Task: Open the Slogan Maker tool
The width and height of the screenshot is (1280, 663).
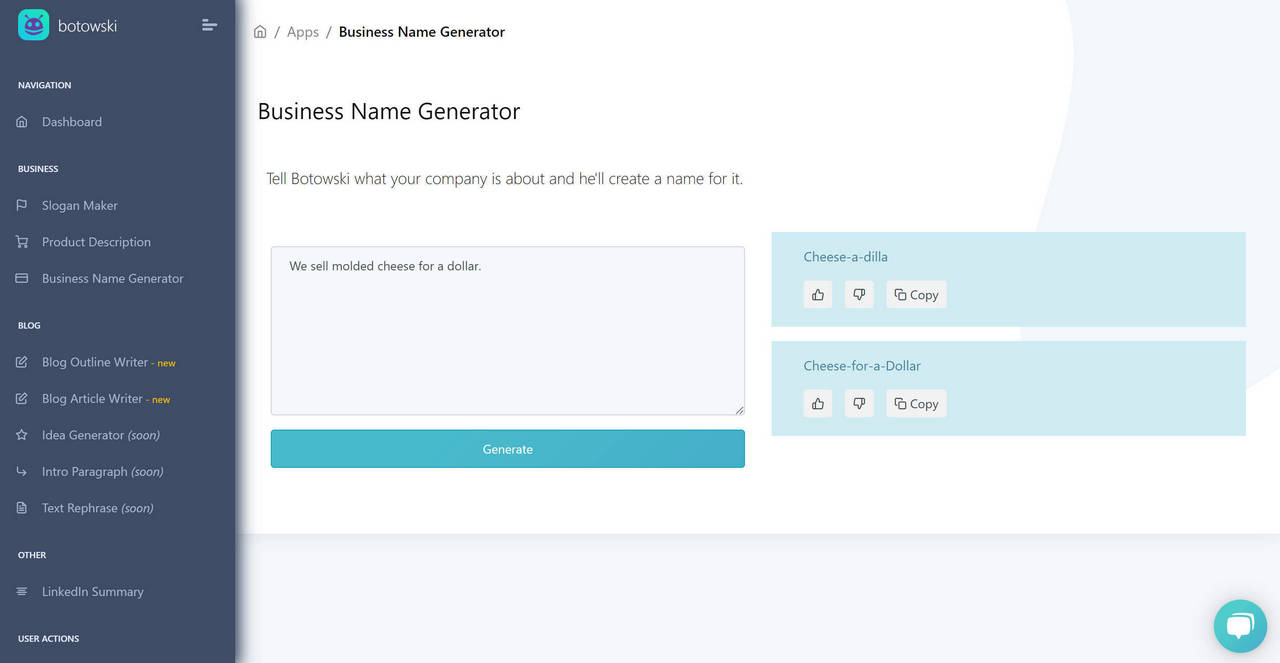Action: click(x=79, y=206)
